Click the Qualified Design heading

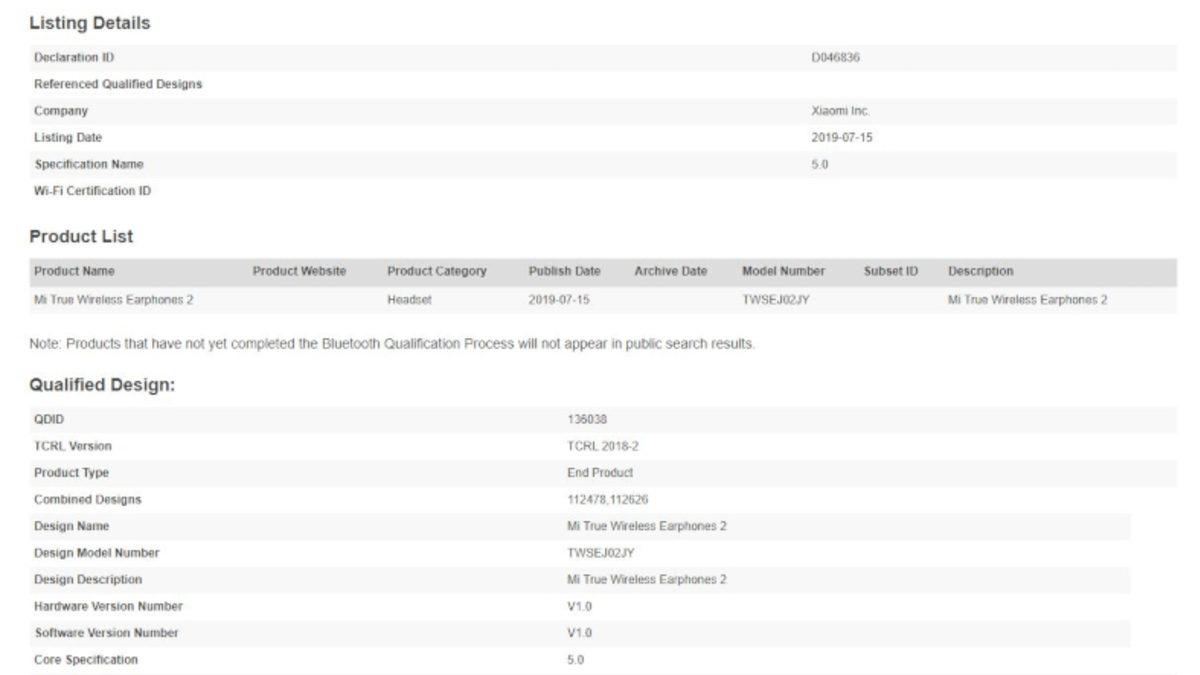(x=102, y=385)
